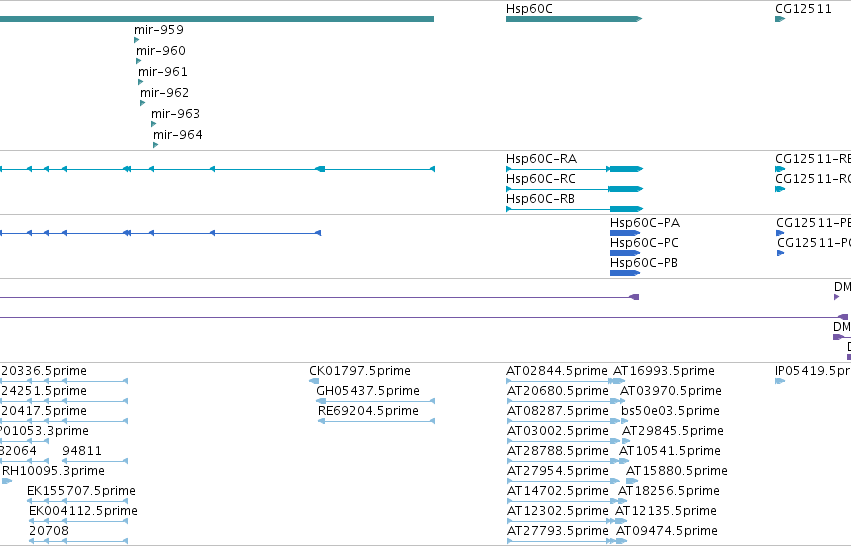Select the CG12511 gene feature
The image size is (851, 546).
pyautogui.click(x=780, y=19)
